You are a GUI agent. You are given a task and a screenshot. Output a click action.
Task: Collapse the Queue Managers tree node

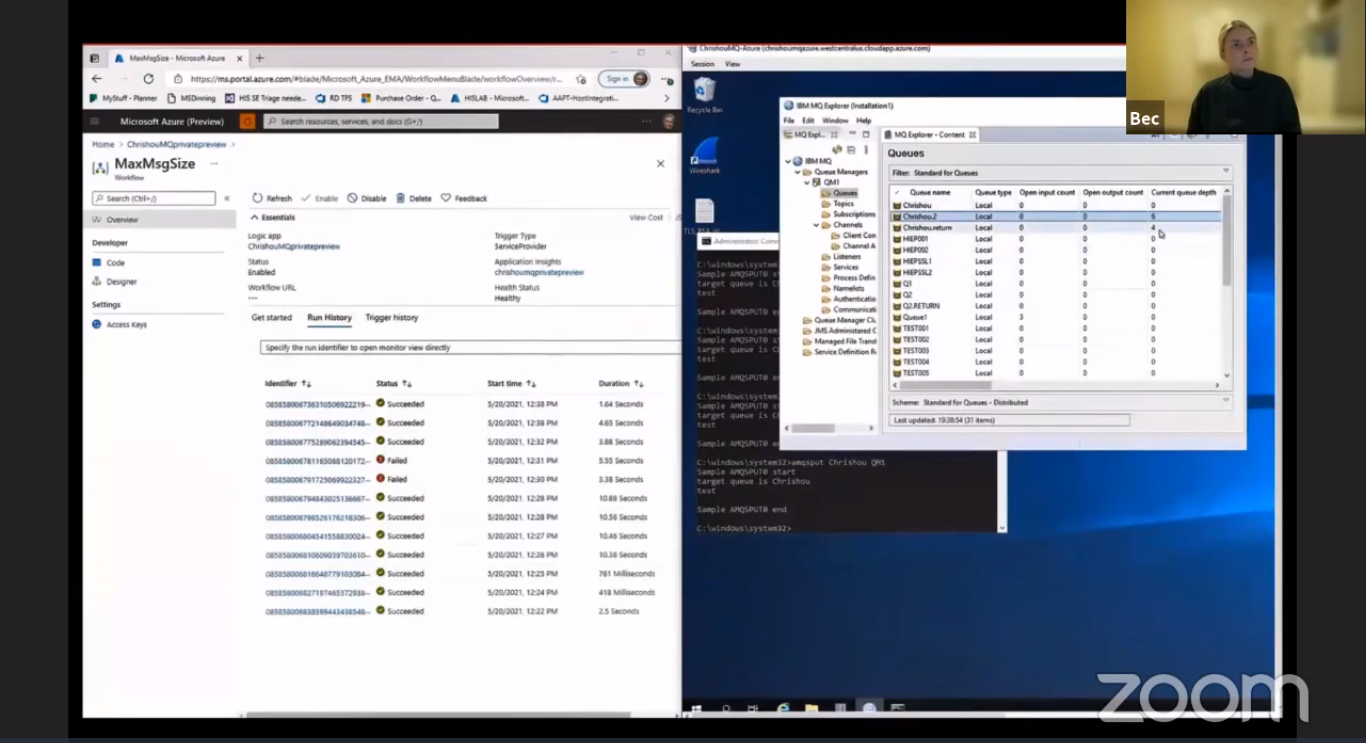click(798, 172)
